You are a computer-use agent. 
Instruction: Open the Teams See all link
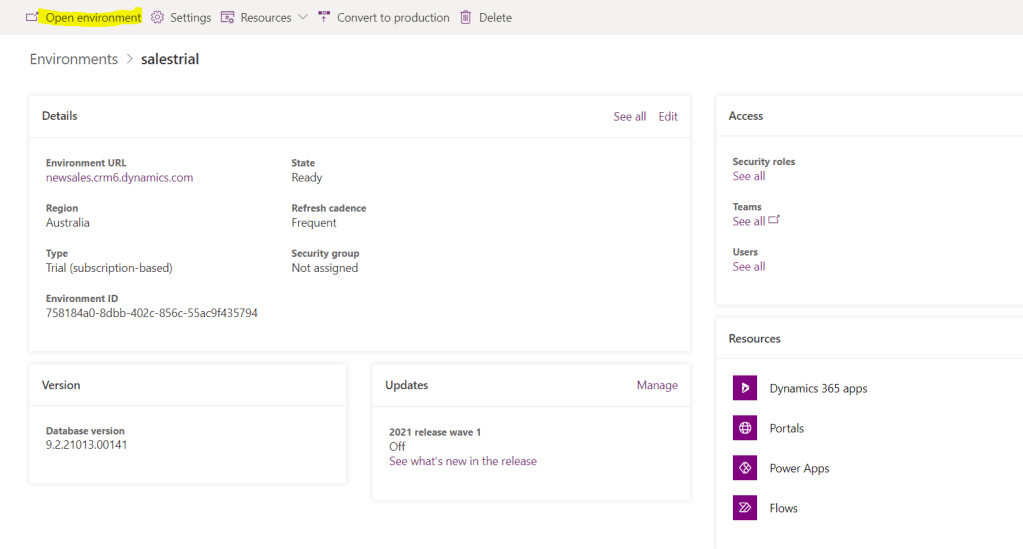(748, 221)
